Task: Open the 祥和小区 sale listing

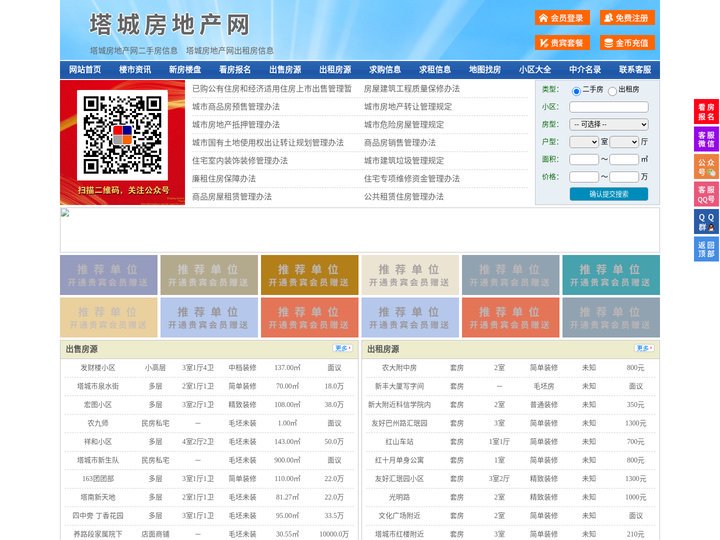Action: pos(98,442)
